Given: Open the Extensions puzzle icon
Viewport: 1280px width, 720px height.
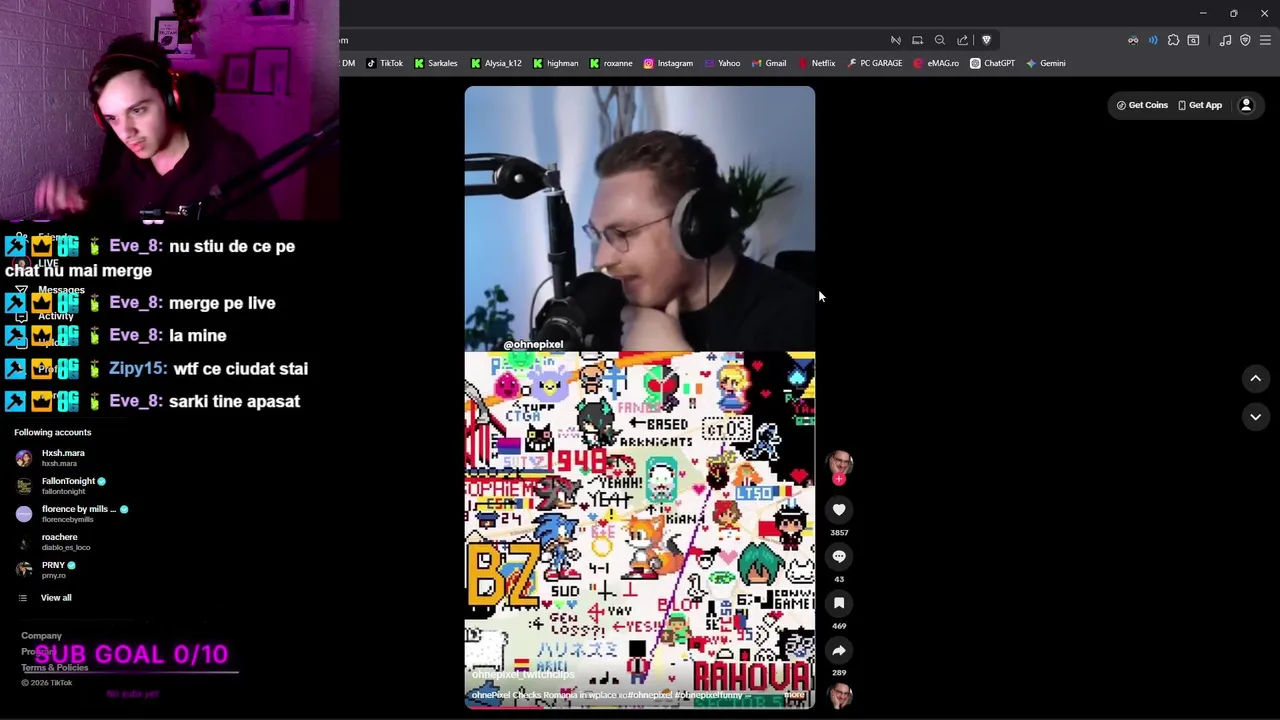Looking at the screenshot, I should (1173, 40).
